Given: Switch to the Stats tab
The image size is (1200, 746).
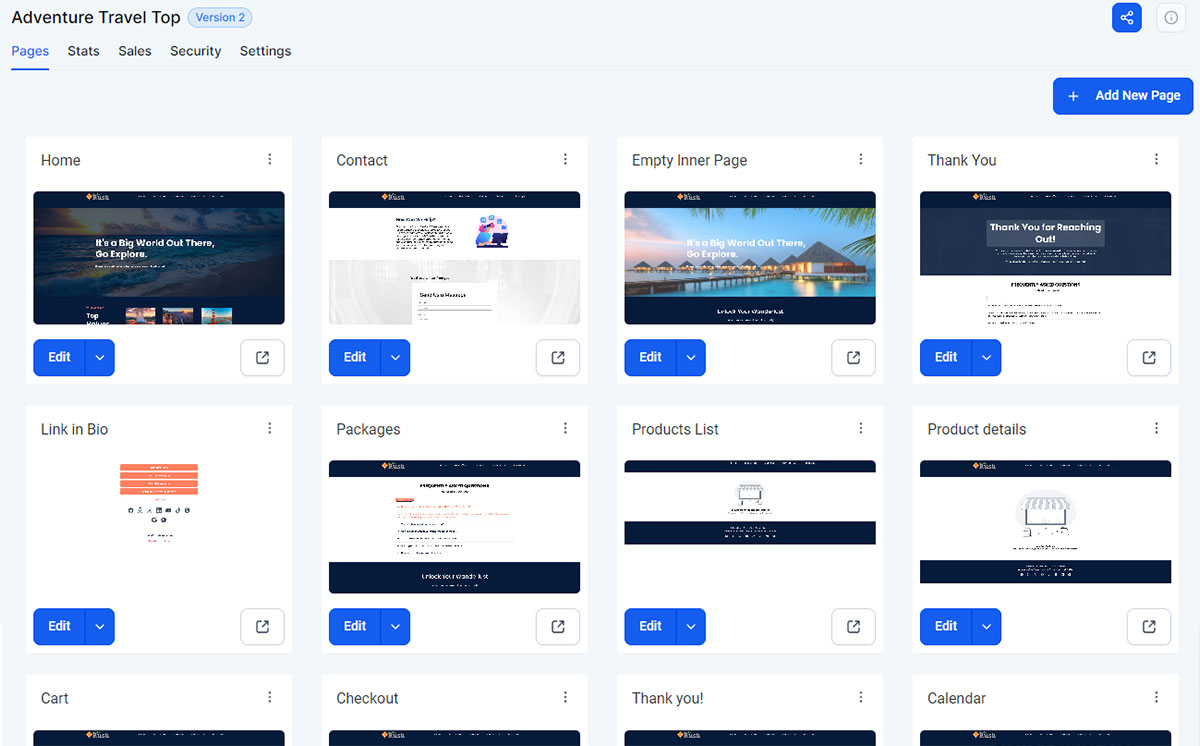Looking at the screenshot, I should tap(83, 51).
